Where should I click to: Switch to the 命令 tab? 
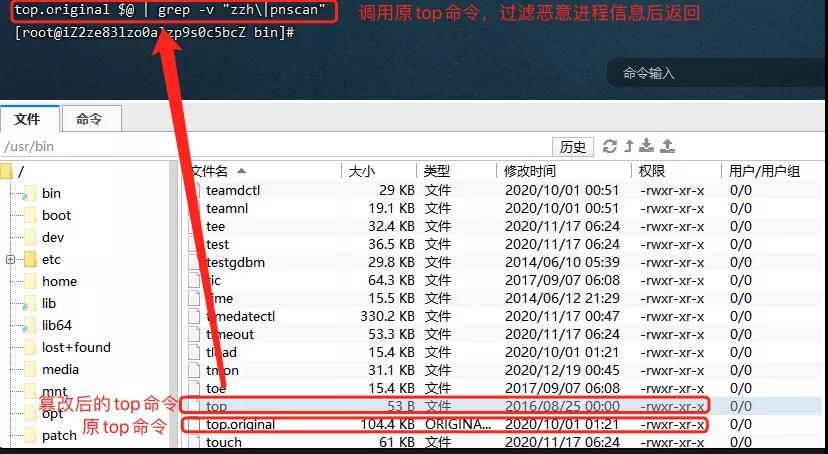tap(89, 119)
